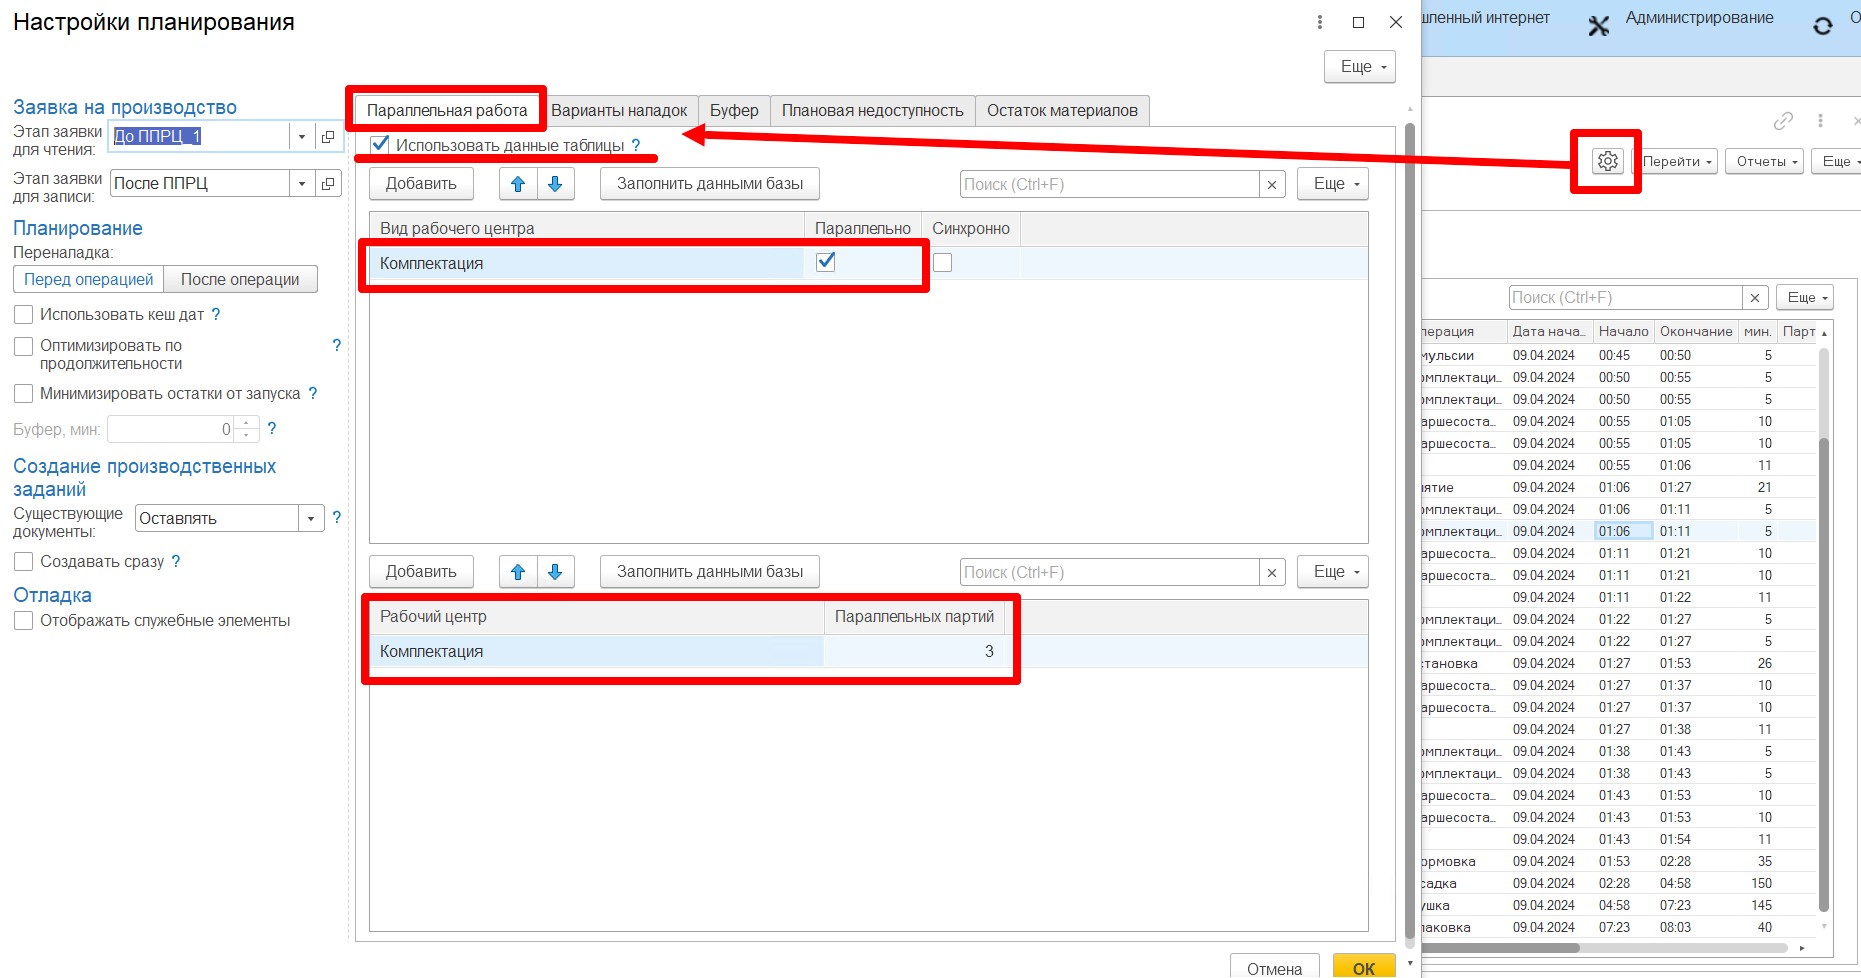Move row down in lower table
Image resolution: width=1861 pixels, height=978 pixels.
pos(555,572)
